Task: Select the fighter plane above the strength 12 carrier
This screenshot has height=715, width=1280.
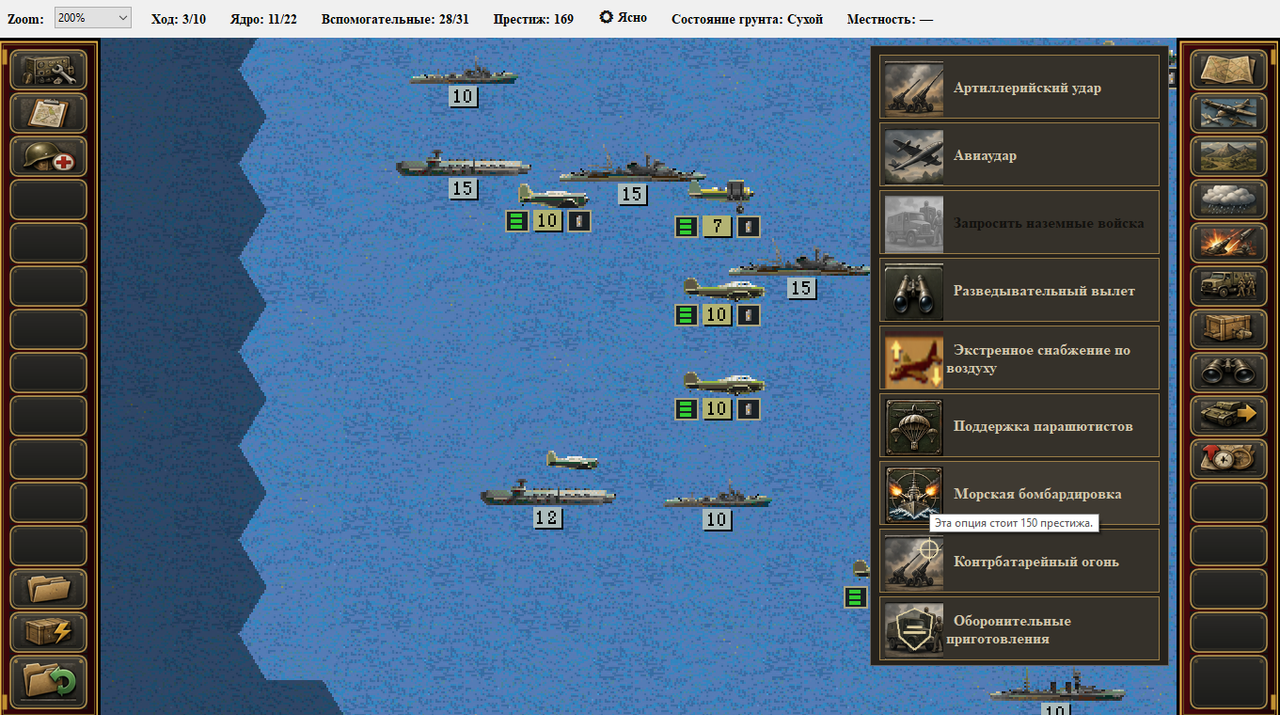Action: point(572,460)
